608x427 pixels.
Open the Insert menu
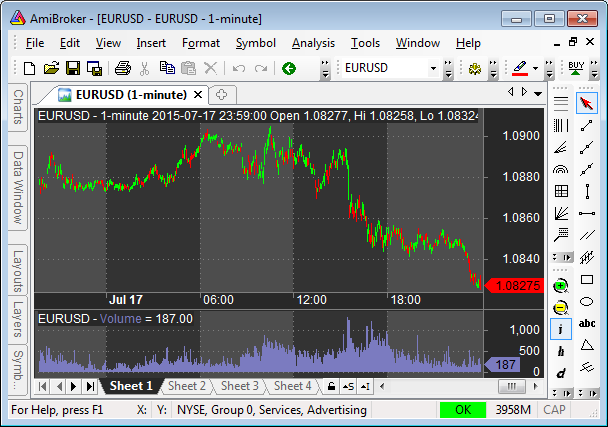[x=151, y=43]
